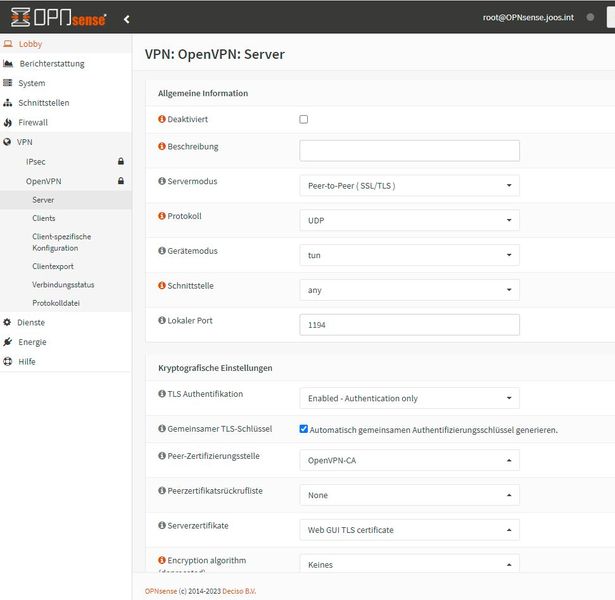The height and width of the screenshot is (600, 615).
Task: Show help info for Gerätemodus
Action: click(162, 251)
